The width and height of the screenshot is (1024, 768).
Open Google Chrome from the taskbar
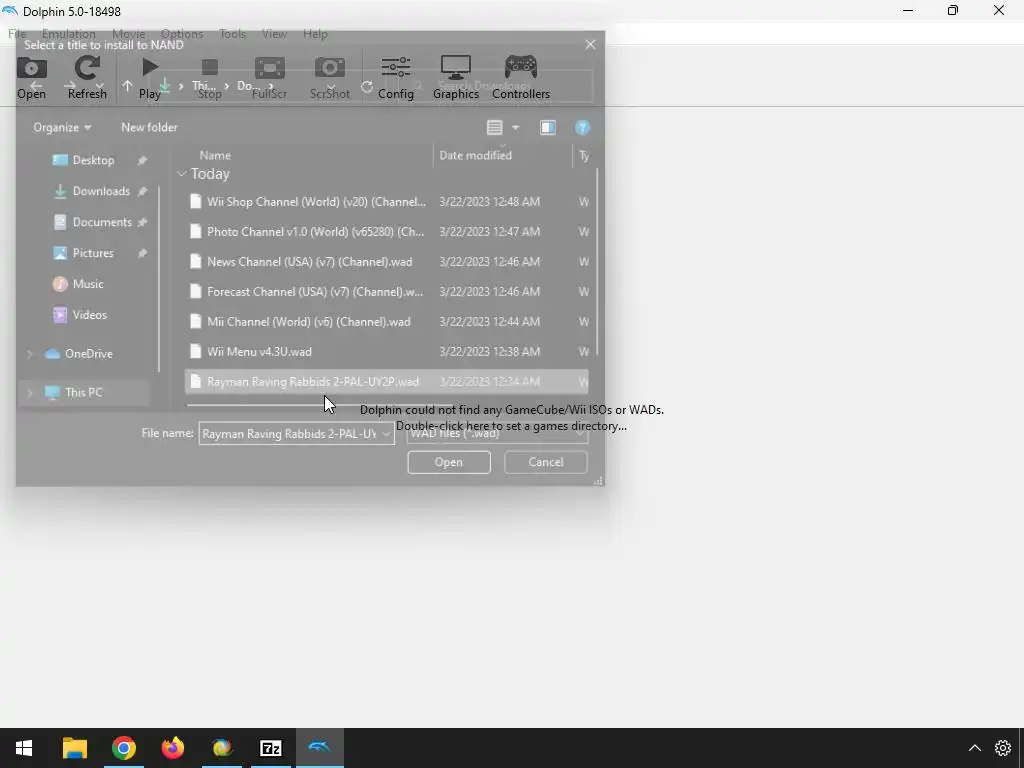coord(123,748)
